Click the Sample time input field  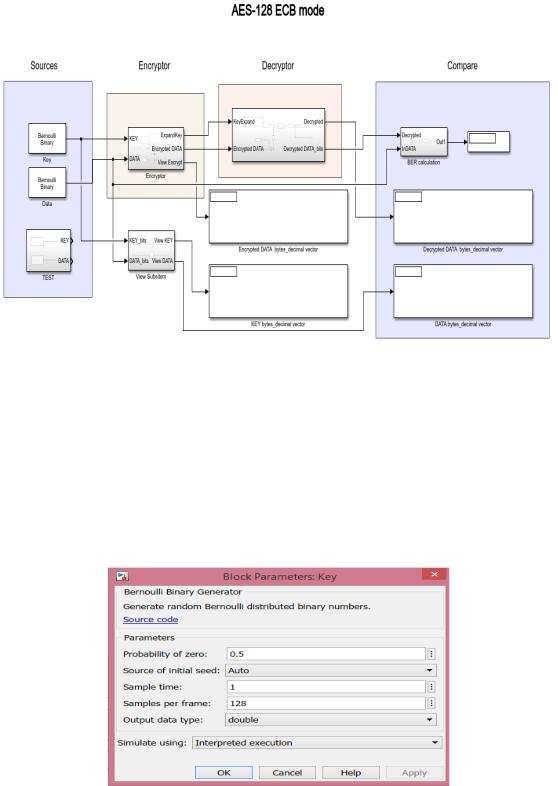coord(326,687)
